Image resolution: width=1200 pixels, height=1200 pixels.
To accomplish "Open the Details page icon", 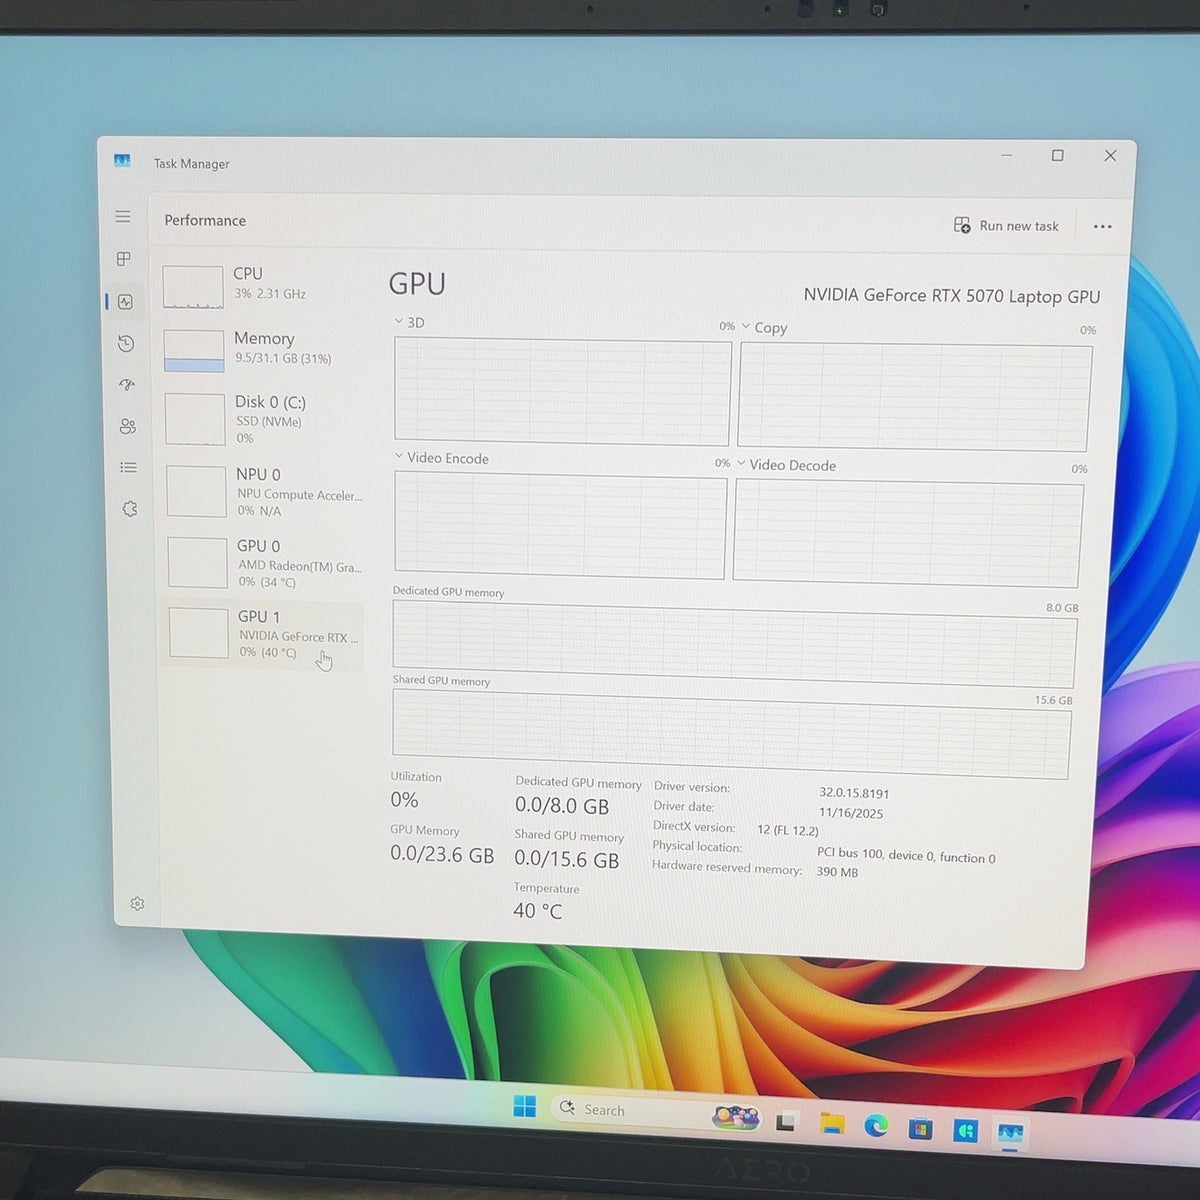I will (129, 467).
